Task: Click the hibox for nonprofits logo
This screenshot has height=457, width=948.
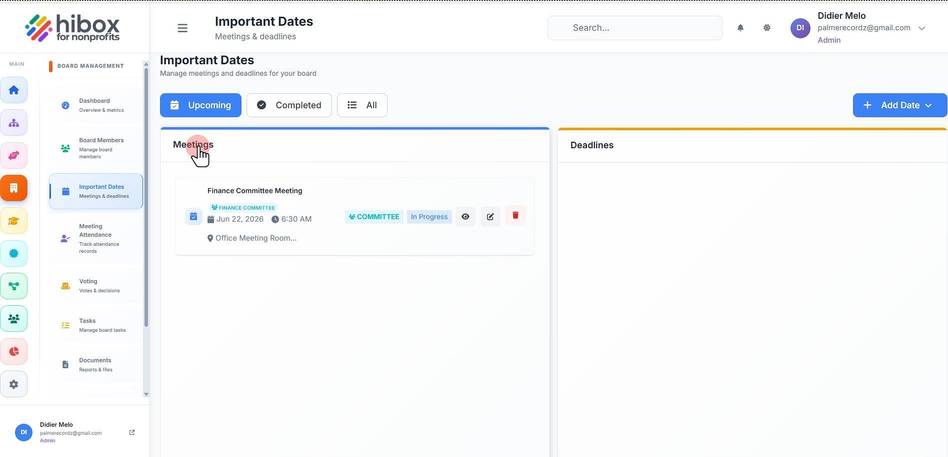Action: [73, 28]
